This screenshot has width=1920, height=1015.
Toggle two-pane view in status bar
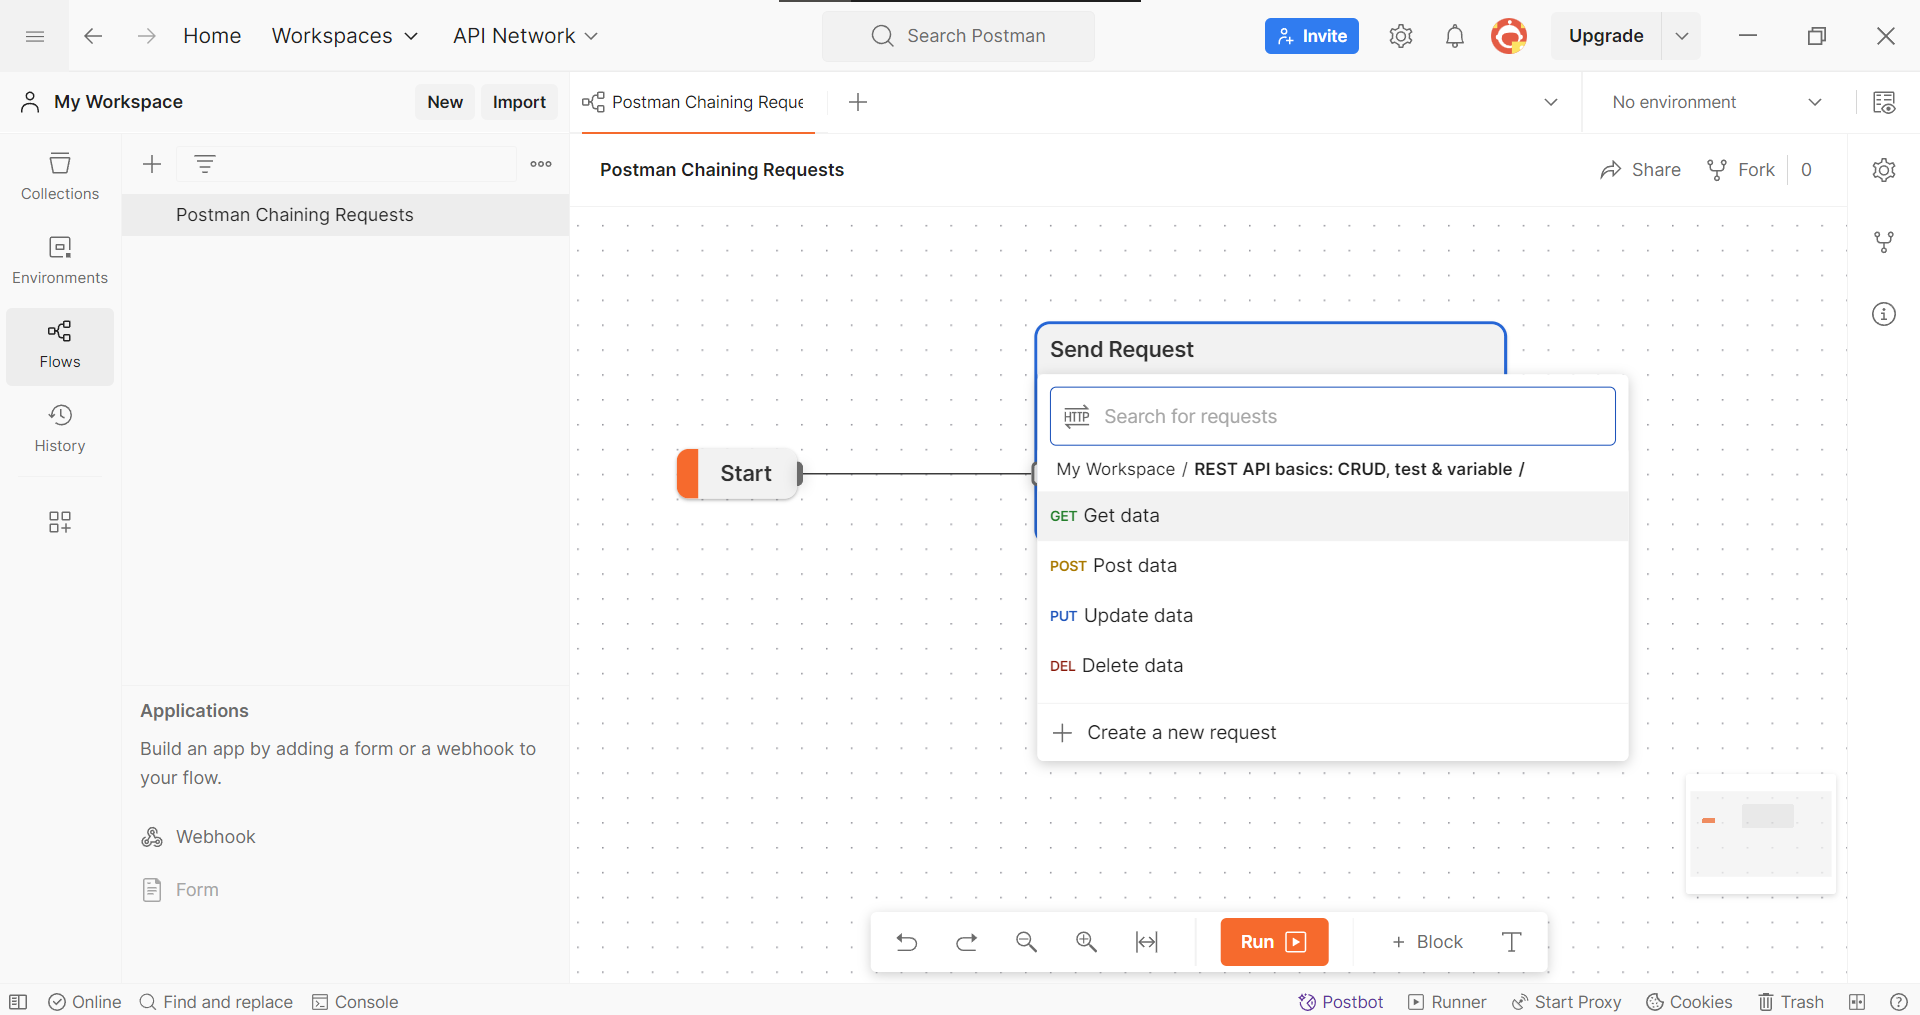pyautogui.click(x=1857, y=1002)
